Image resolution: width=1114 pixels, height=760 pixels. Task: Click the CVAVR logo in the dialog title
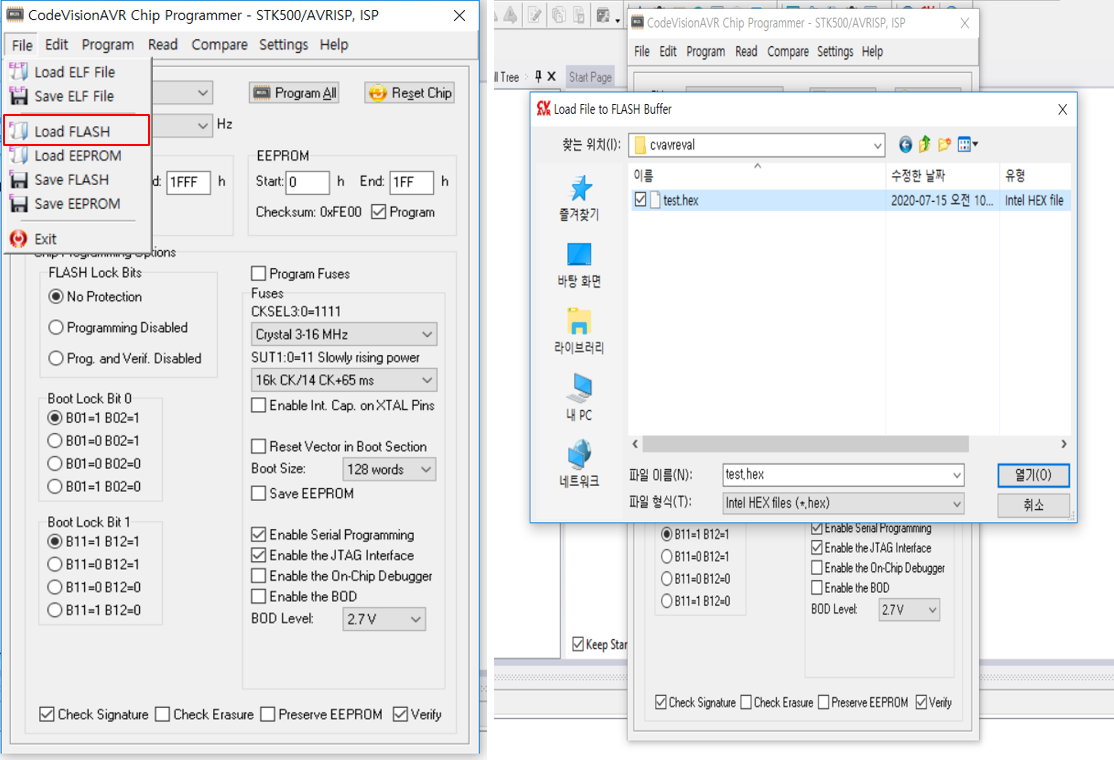[544, 109]
